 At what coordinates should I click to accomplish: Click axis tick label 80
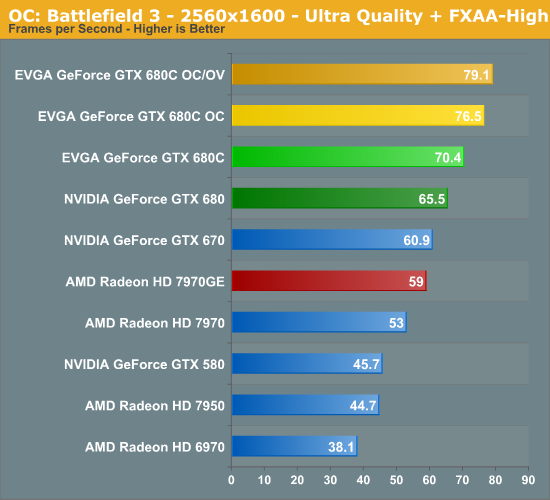tap(495, 480)
